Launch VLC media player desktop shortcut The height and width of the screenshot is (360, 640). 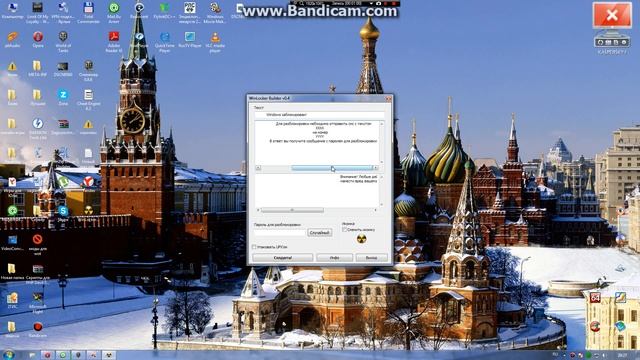pyautogui.click(x=215, y=42)
